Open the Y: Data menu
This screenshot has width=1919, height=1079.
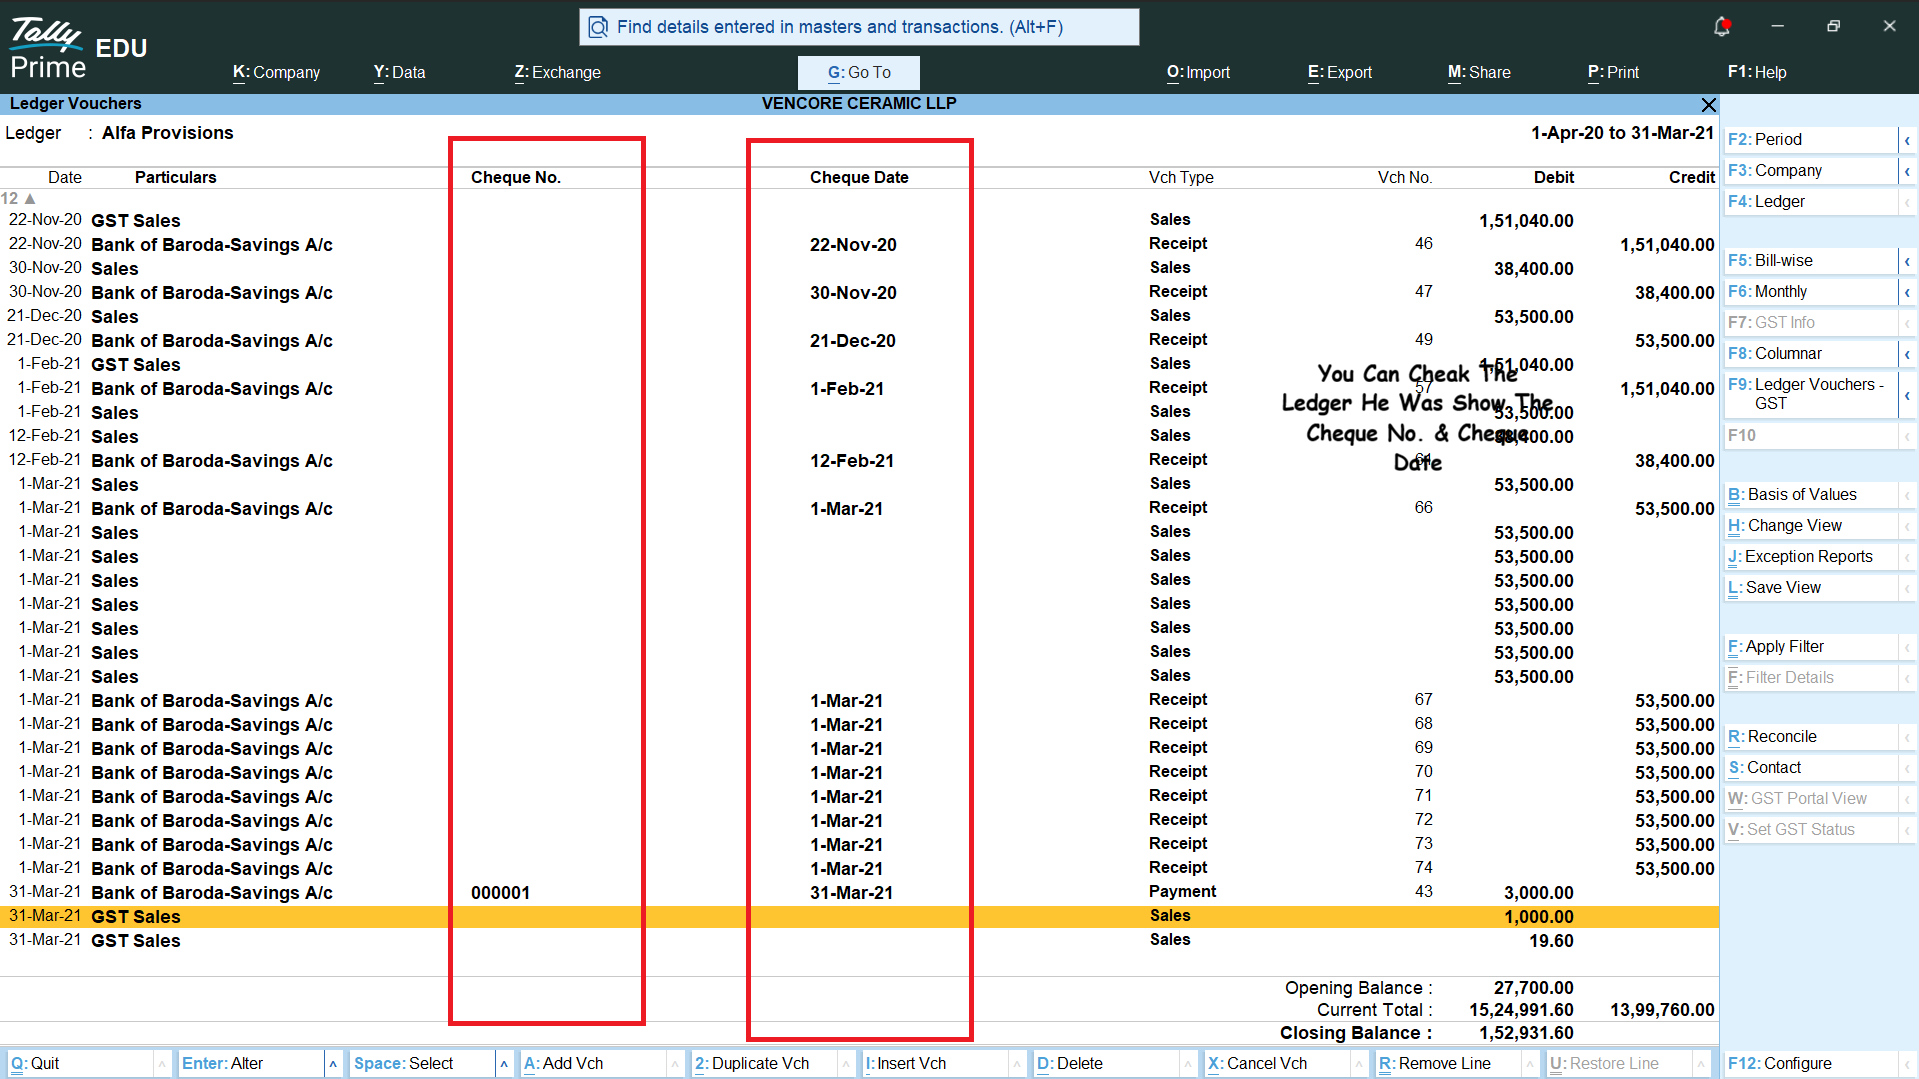click(x=399, y=72)
